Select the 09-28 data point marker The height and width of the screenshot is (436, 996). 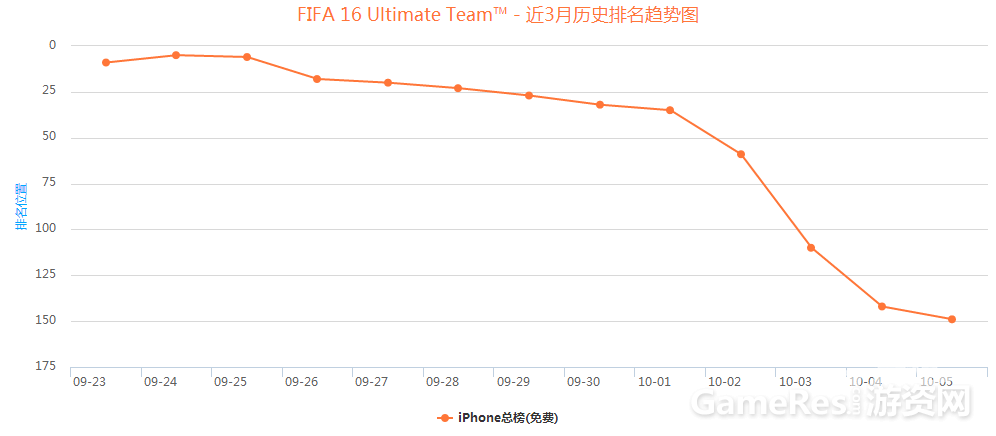(458, 88)
